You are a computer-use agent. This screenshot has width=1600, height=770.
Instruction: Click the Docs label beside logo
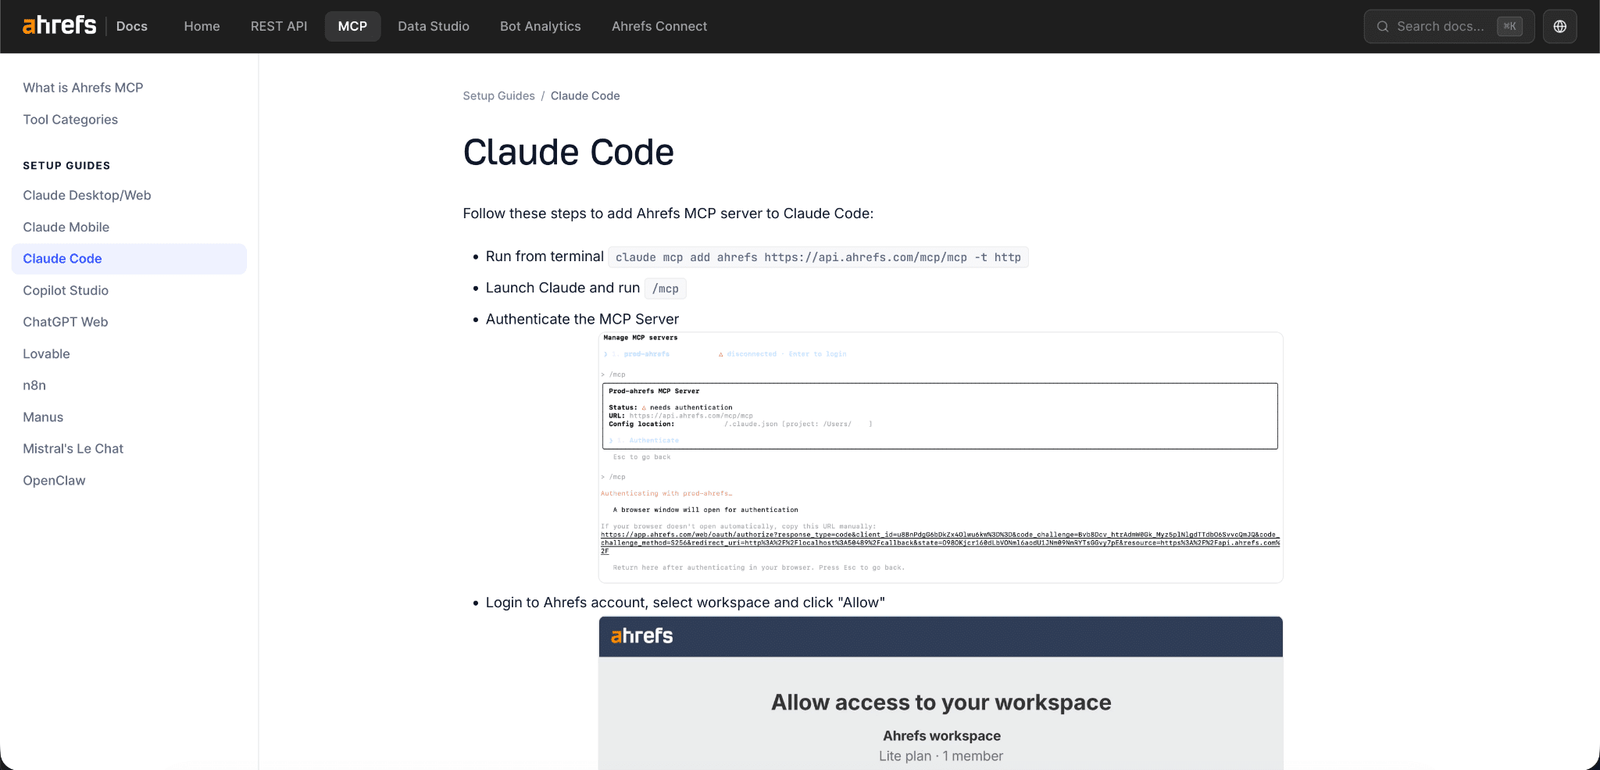point(132,26)
